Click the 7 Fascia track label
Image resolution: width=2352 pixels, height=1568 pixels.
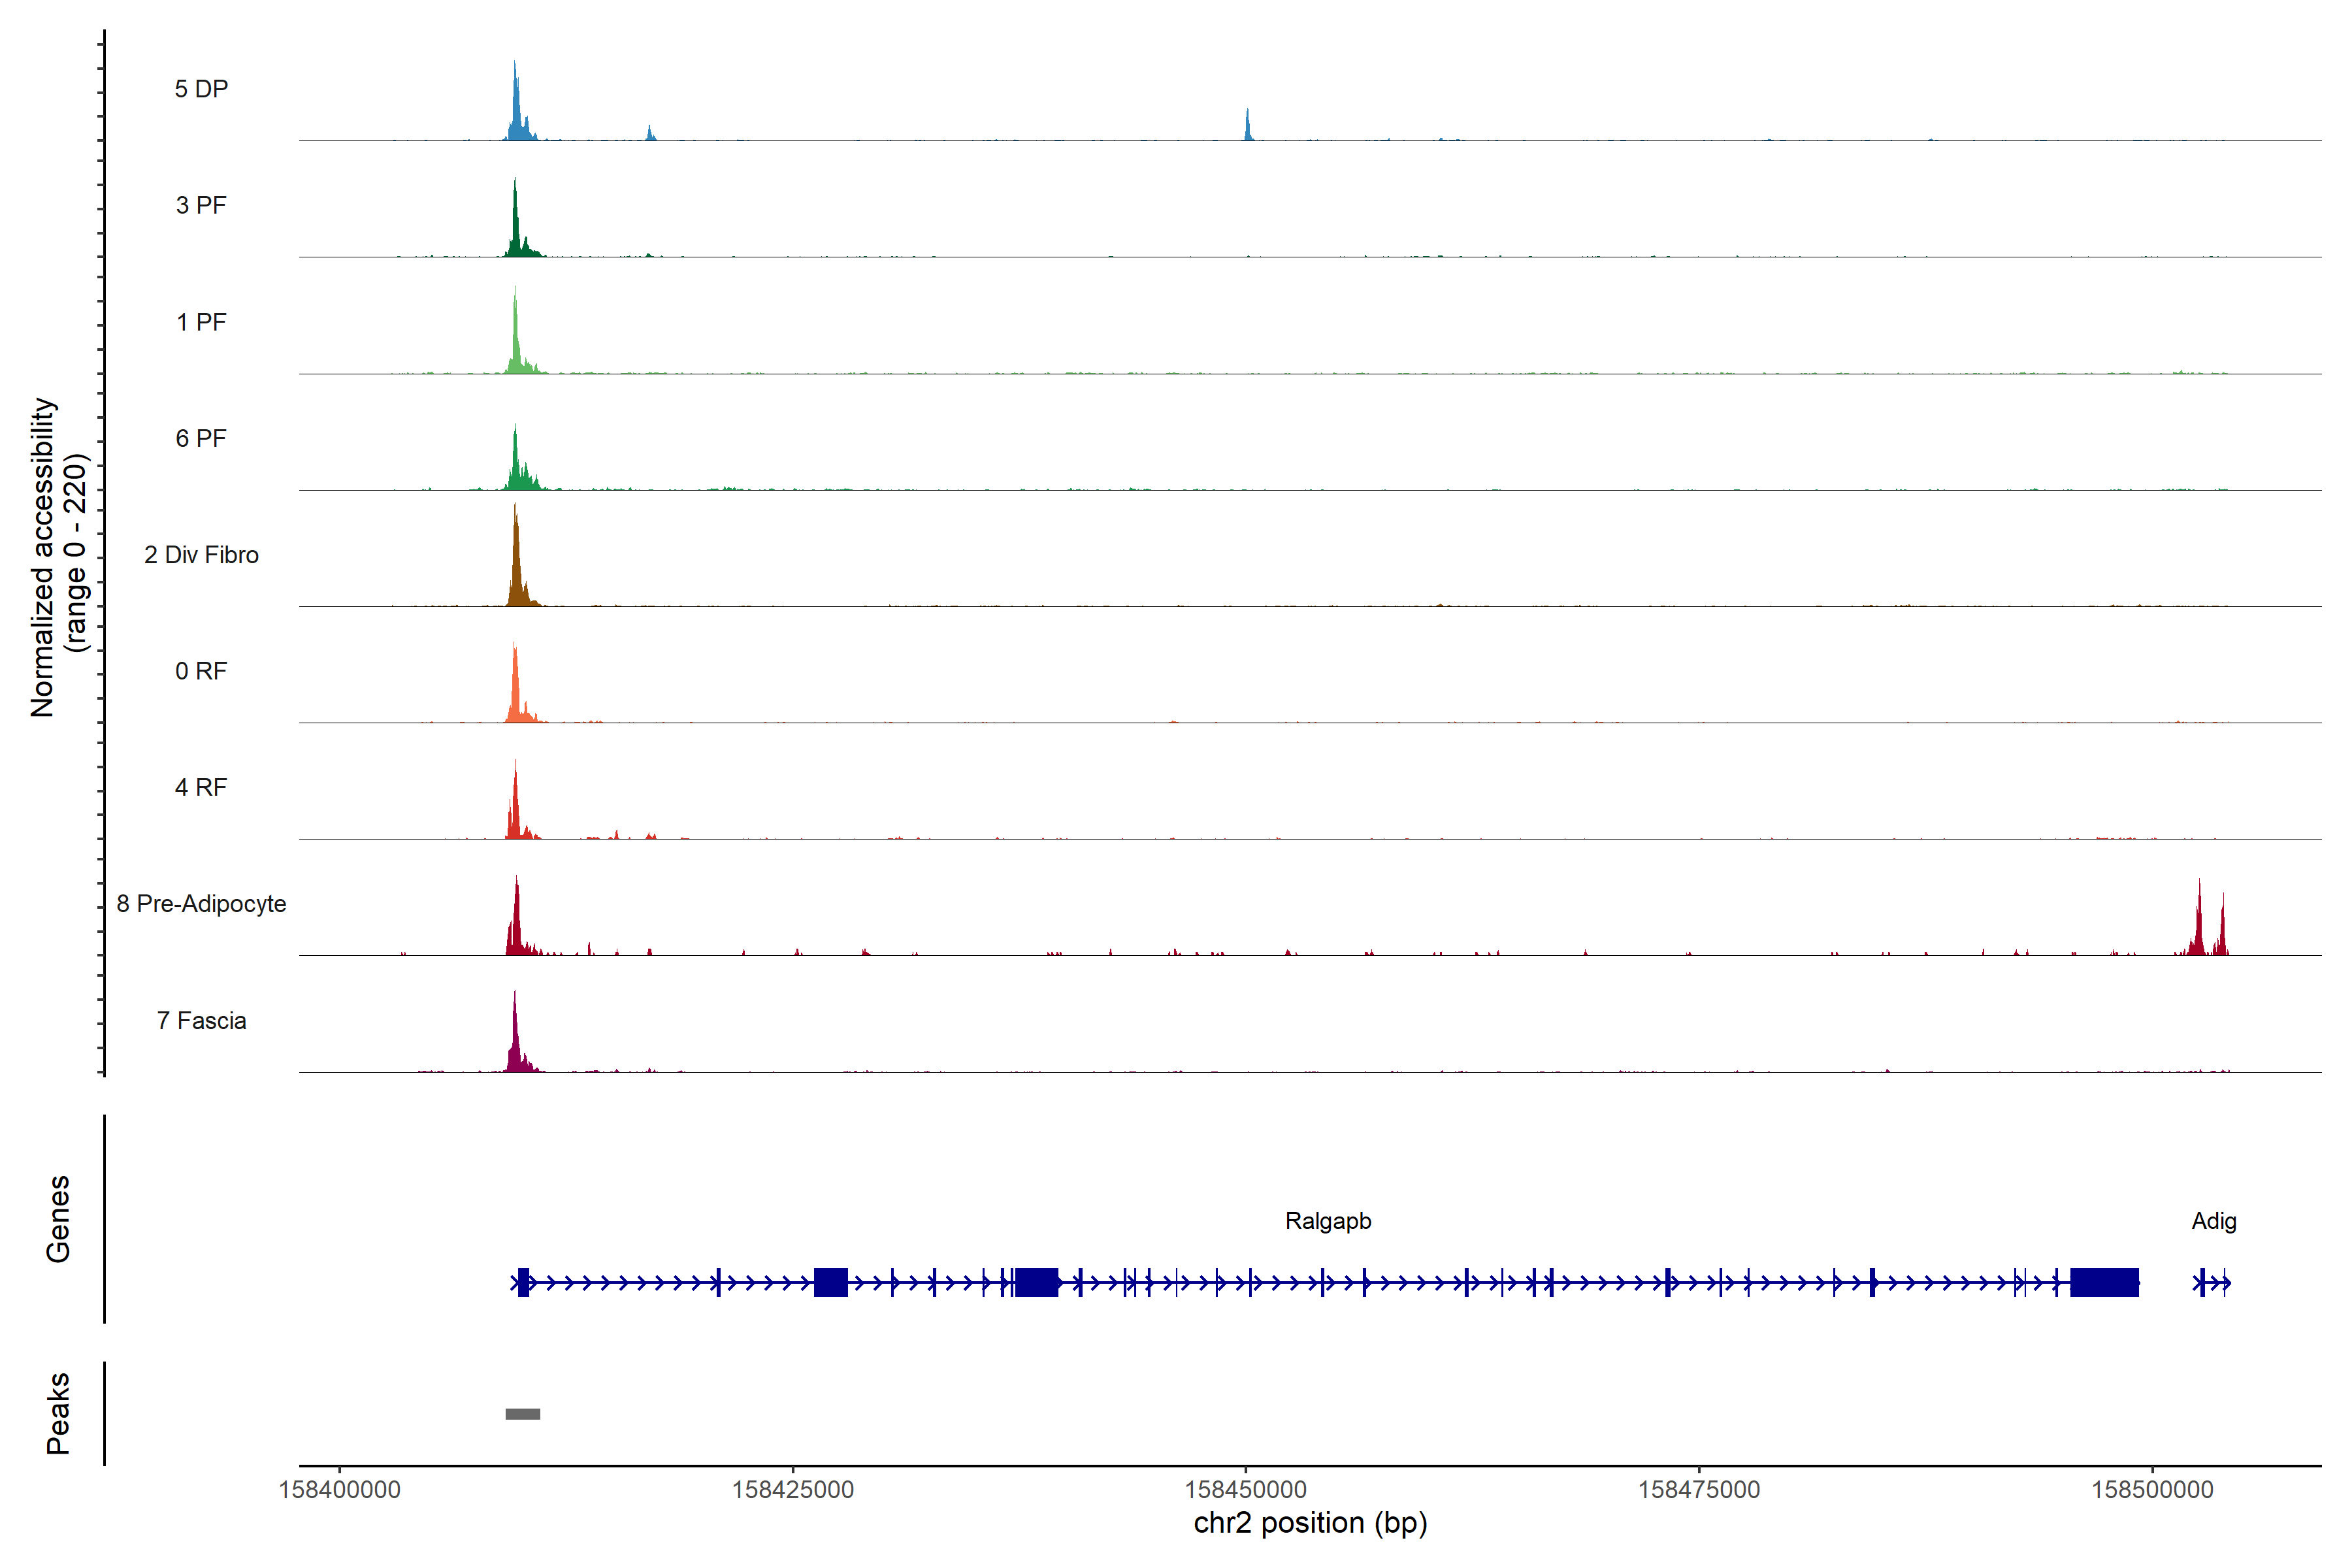coord(201,1021)
